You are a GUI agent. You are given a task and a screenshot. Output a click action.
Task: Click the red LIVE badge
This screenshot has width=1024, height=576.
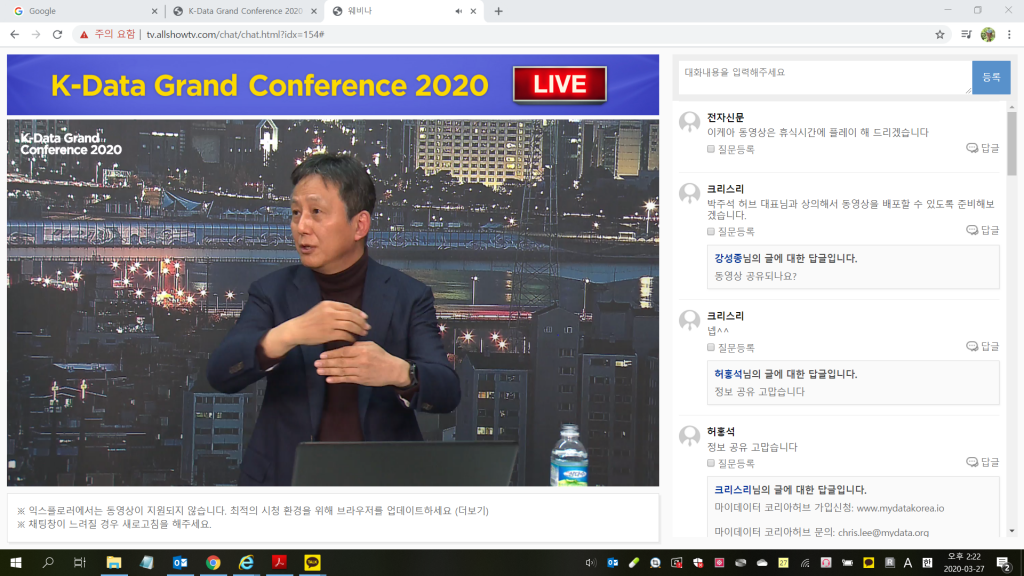tap(560, 84)
